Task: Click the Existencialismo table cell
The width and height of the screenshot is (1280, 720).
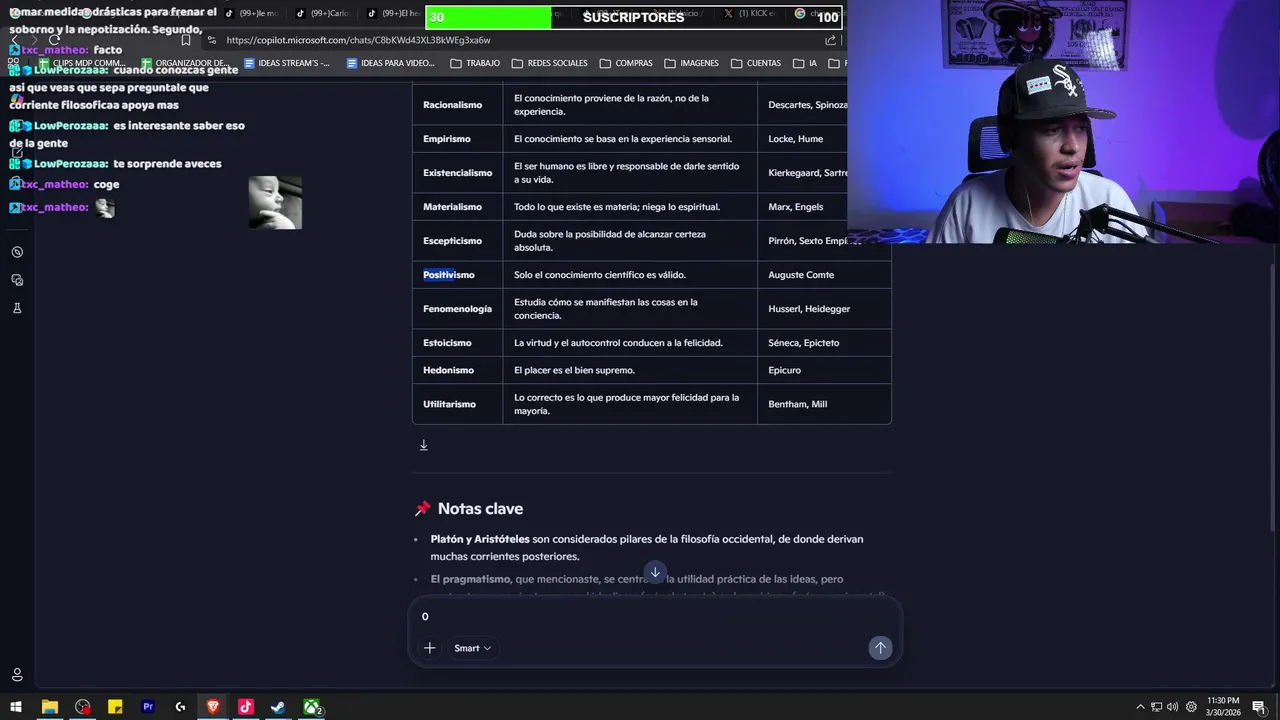Action: tap(457, 173)
